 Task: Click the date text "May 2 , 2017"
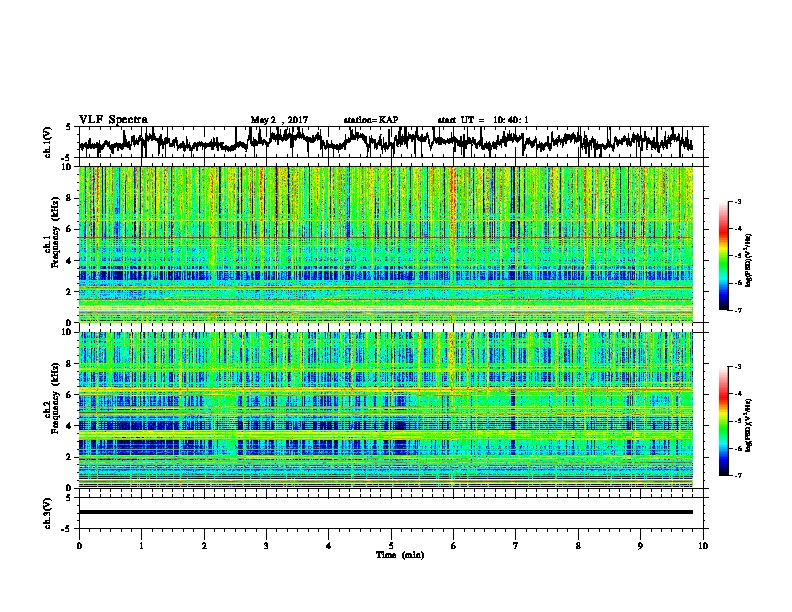pos(279,120)
